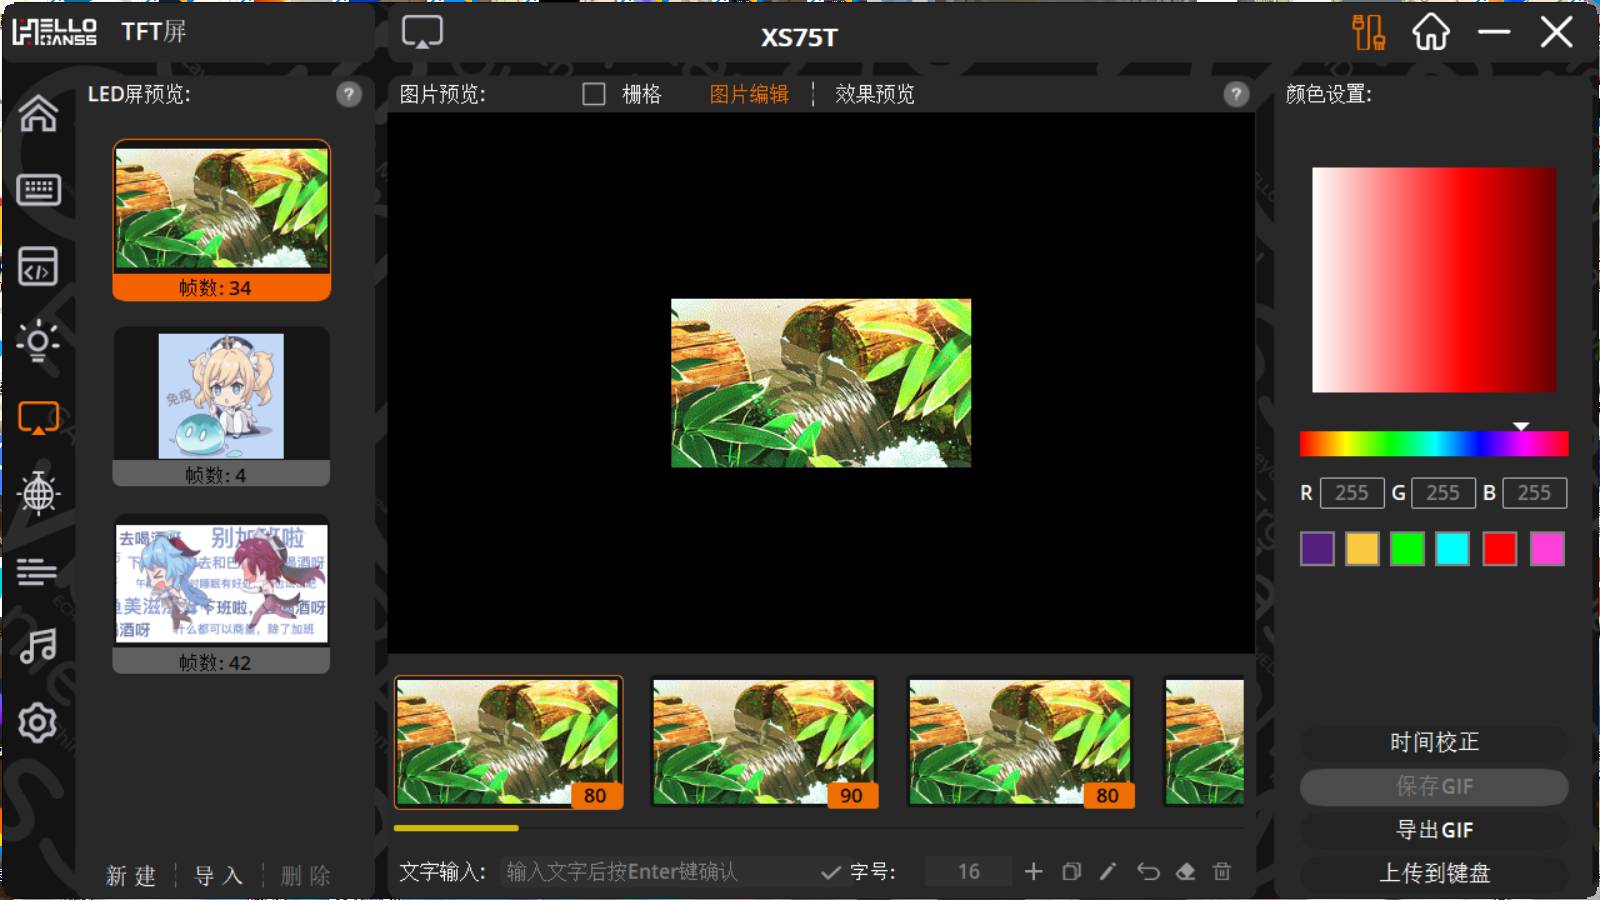Open the keyboard key settings in the sidebar
Viewport: 1600px width, 900px height.
(38, 190)
